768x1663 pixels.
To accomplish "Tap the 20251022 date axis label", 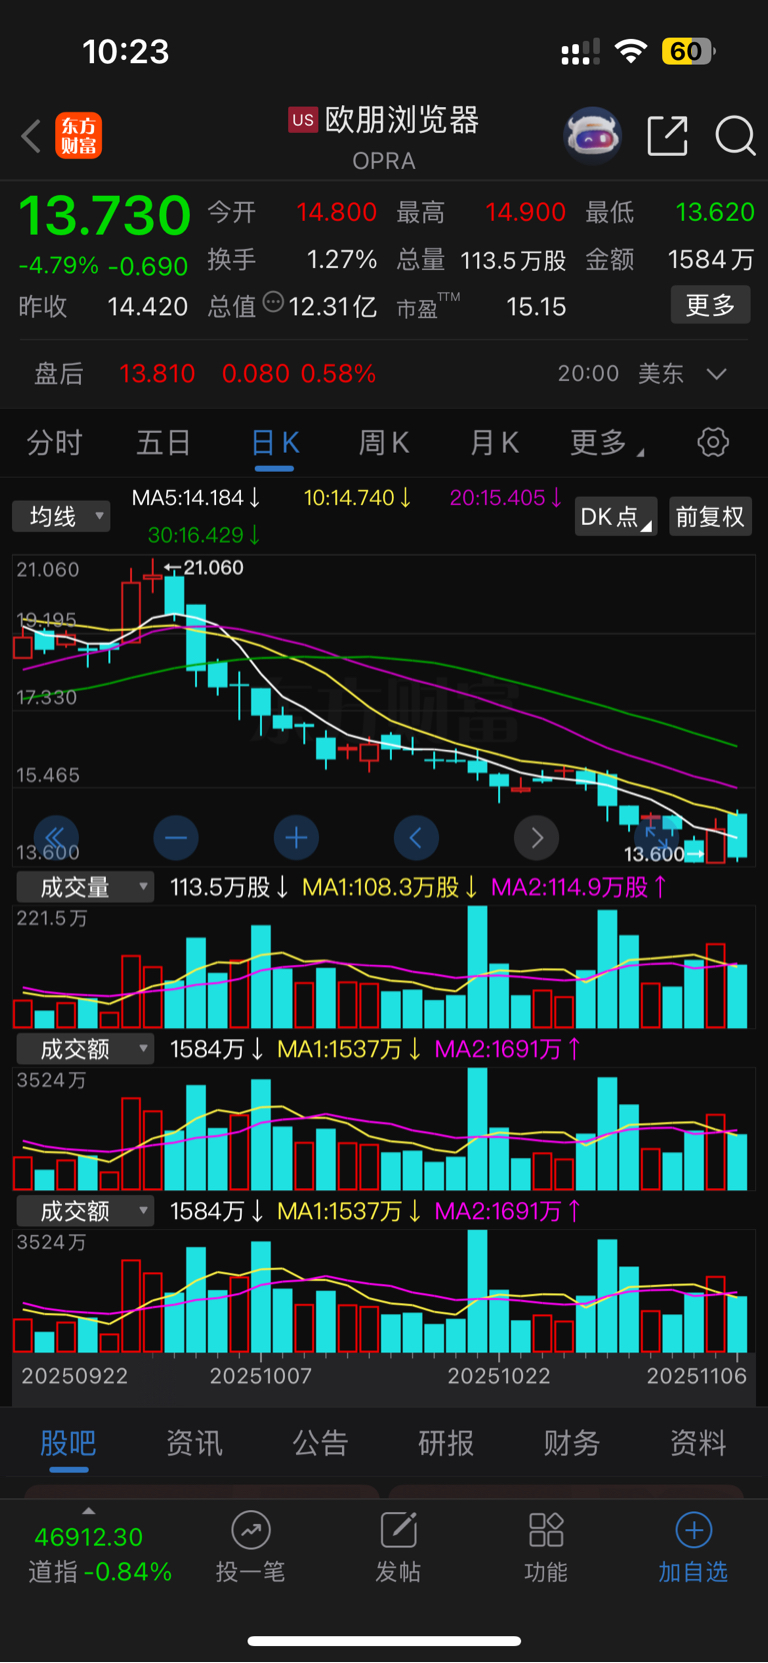I will point(499,1376).
